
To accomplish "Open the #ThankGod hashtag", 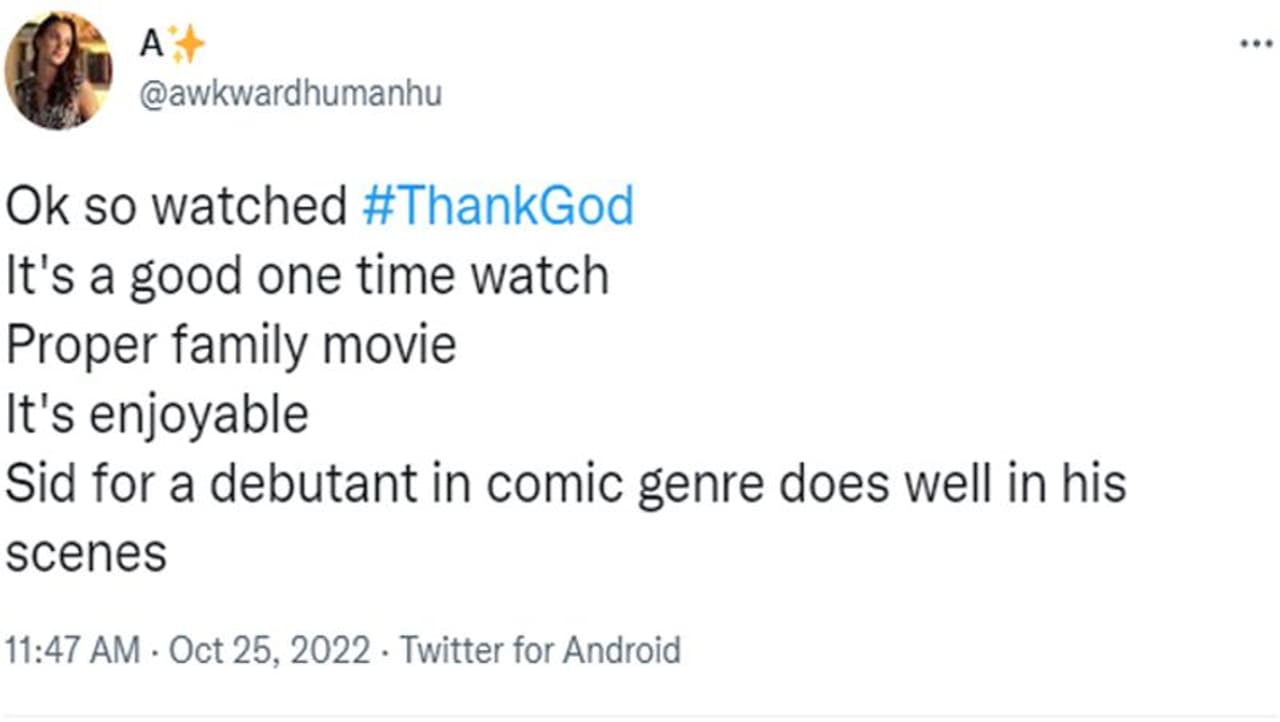I will [497, 207].
